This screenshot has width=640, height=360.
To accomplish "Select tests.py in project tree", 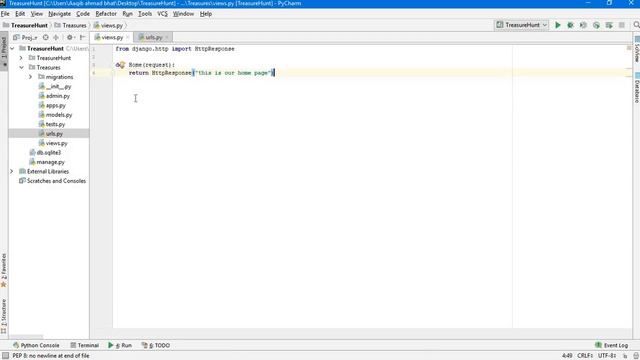I will click(x=52, y=124).
